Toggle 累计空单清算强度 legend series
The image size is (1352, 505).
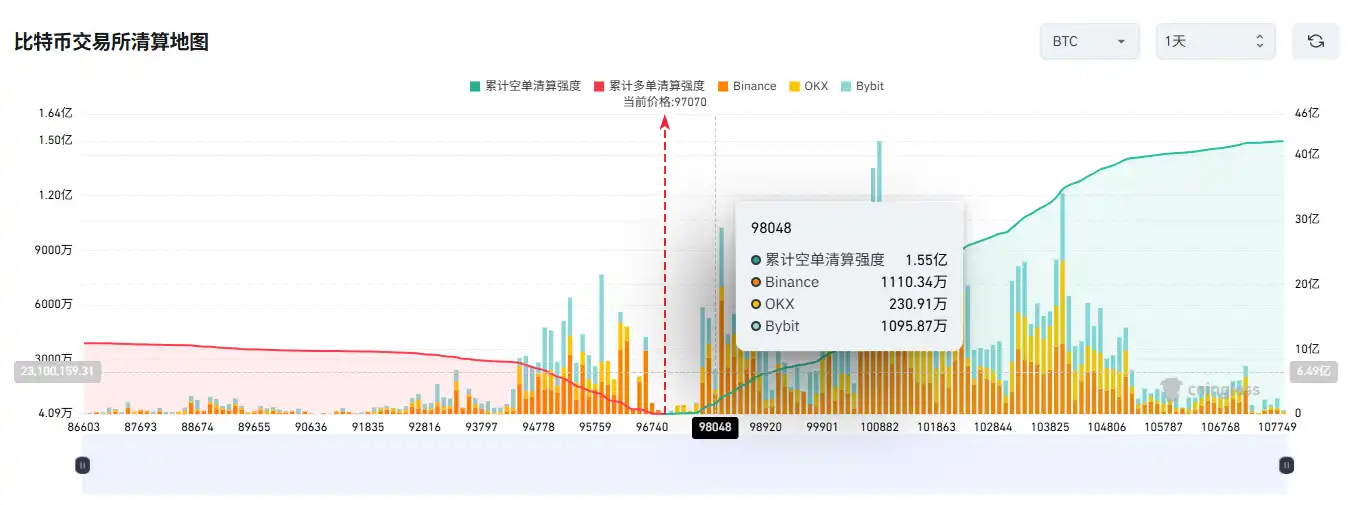525,86
